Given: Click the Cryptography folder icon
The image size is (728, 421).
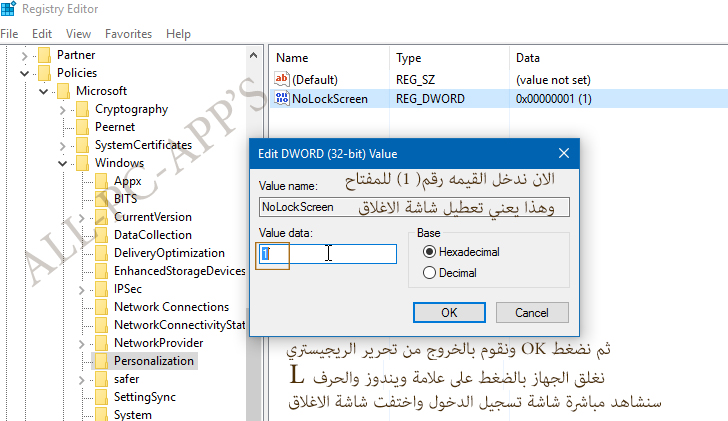Looking at the screenshot, I should 83,109.
